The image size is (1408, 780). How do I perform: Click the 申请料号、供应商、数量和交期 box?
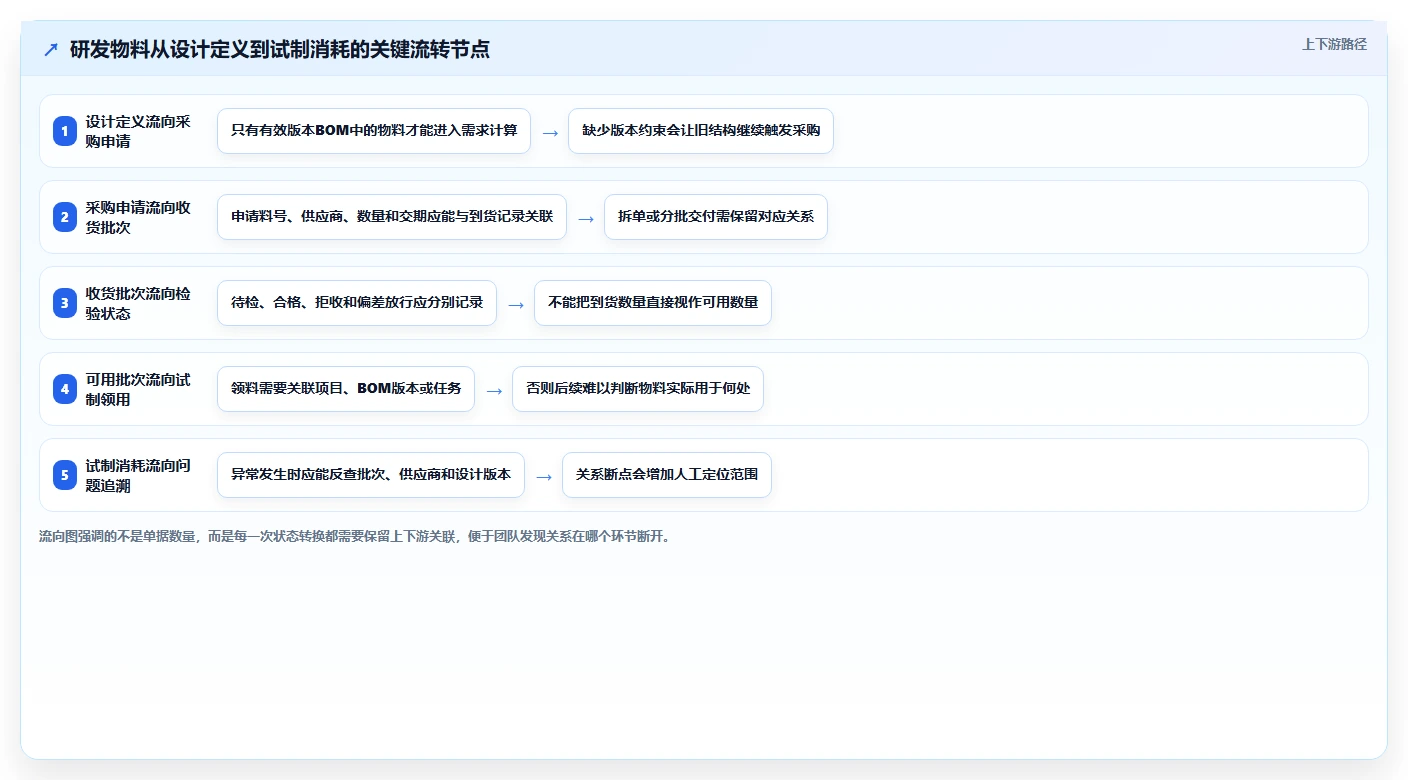pyautogui.click(x=392, y=217)
